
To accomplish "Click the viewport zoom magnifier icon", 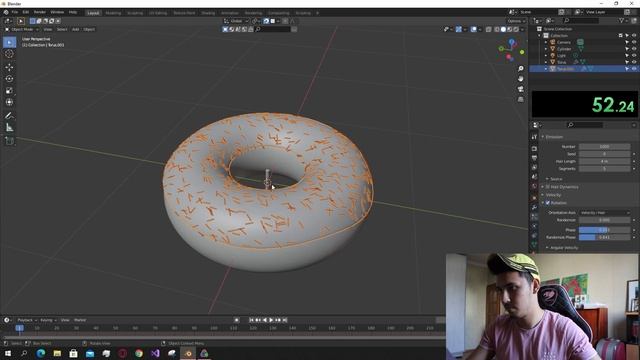I will coord(521,69).
